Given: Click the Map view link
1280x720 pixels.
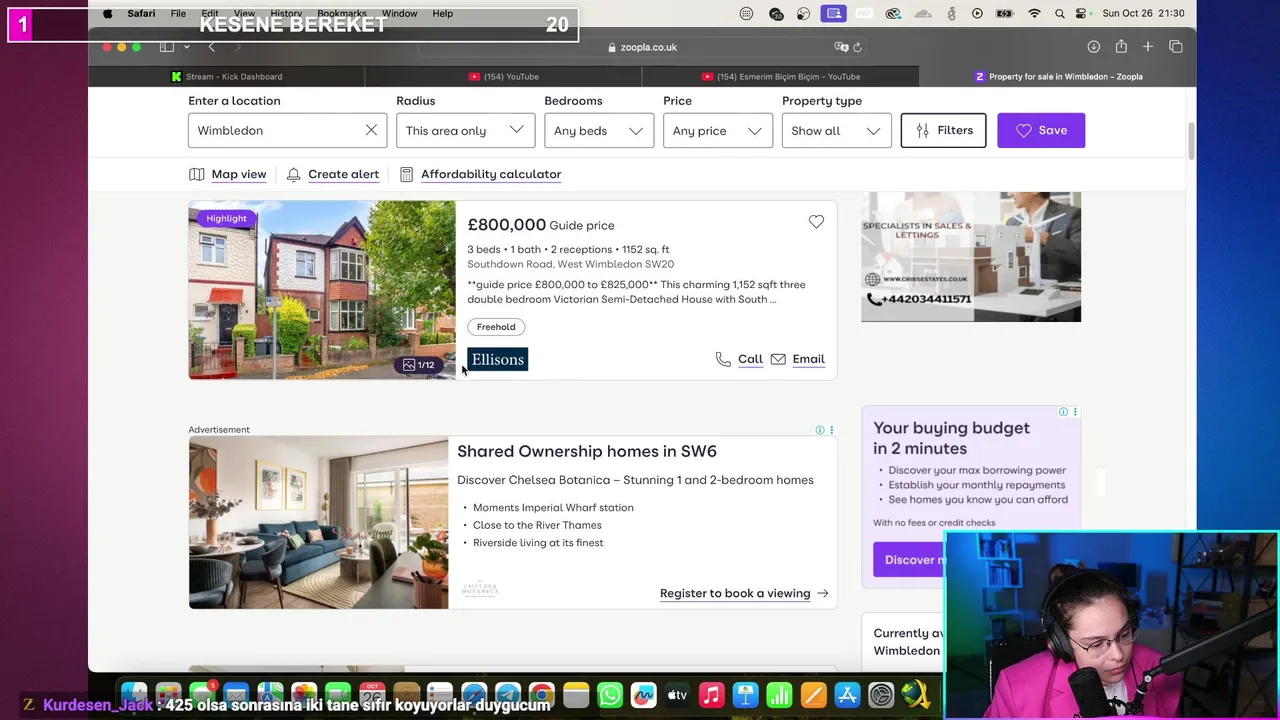Looking at the screenshot, I should (x=239, y=174).
